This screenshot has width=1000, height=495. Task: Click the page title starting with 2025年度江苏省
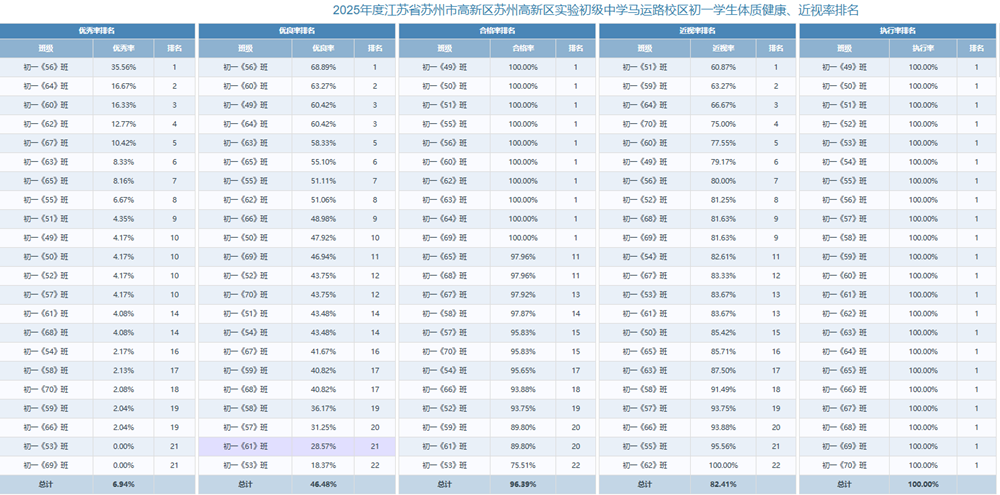point(596,10)
